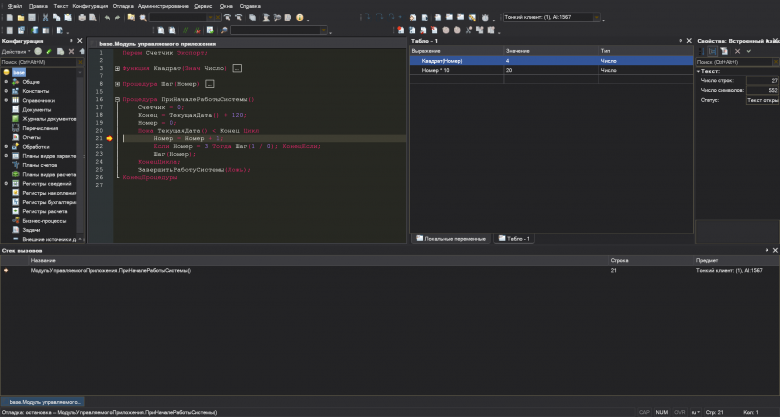Screen dimensions: 780x417
Task: Click the categorized view icon in Свойства panel
Action: tap(712, 51)
